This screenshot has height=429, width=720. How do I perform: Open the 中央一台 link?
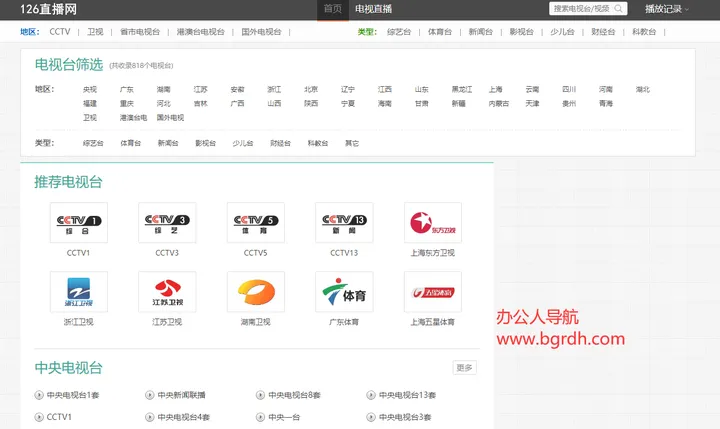(x=284, y=417)
